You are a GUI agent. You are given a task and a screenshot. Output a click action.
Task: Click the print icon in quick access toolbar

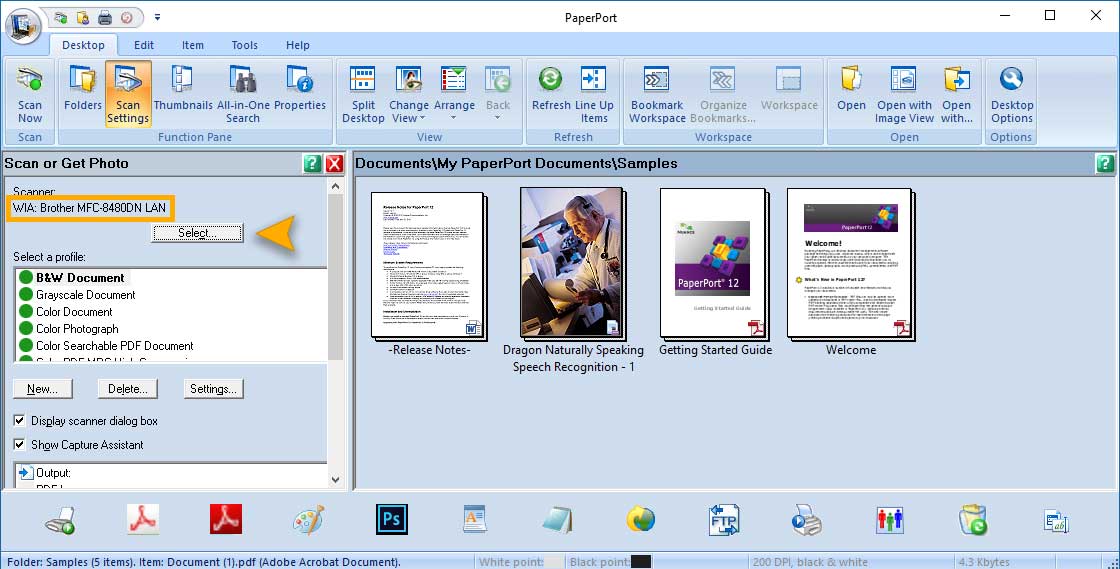point(104,17)
